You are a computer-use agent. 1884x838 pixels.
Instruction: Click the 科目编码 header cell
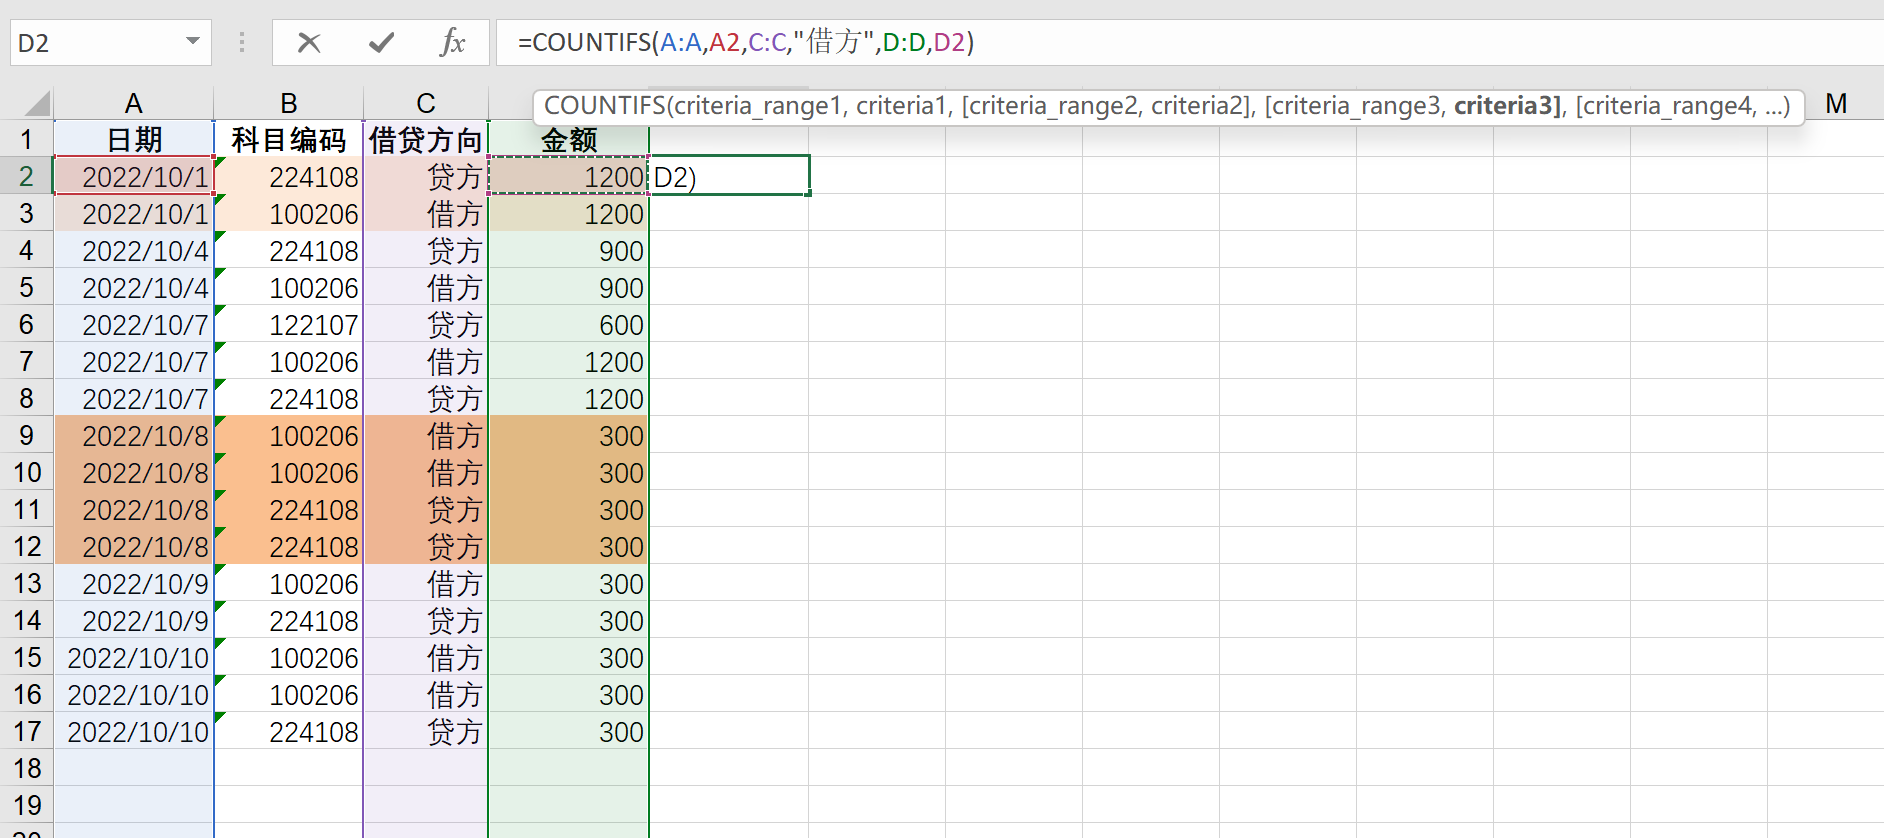[x=288, y=140]
